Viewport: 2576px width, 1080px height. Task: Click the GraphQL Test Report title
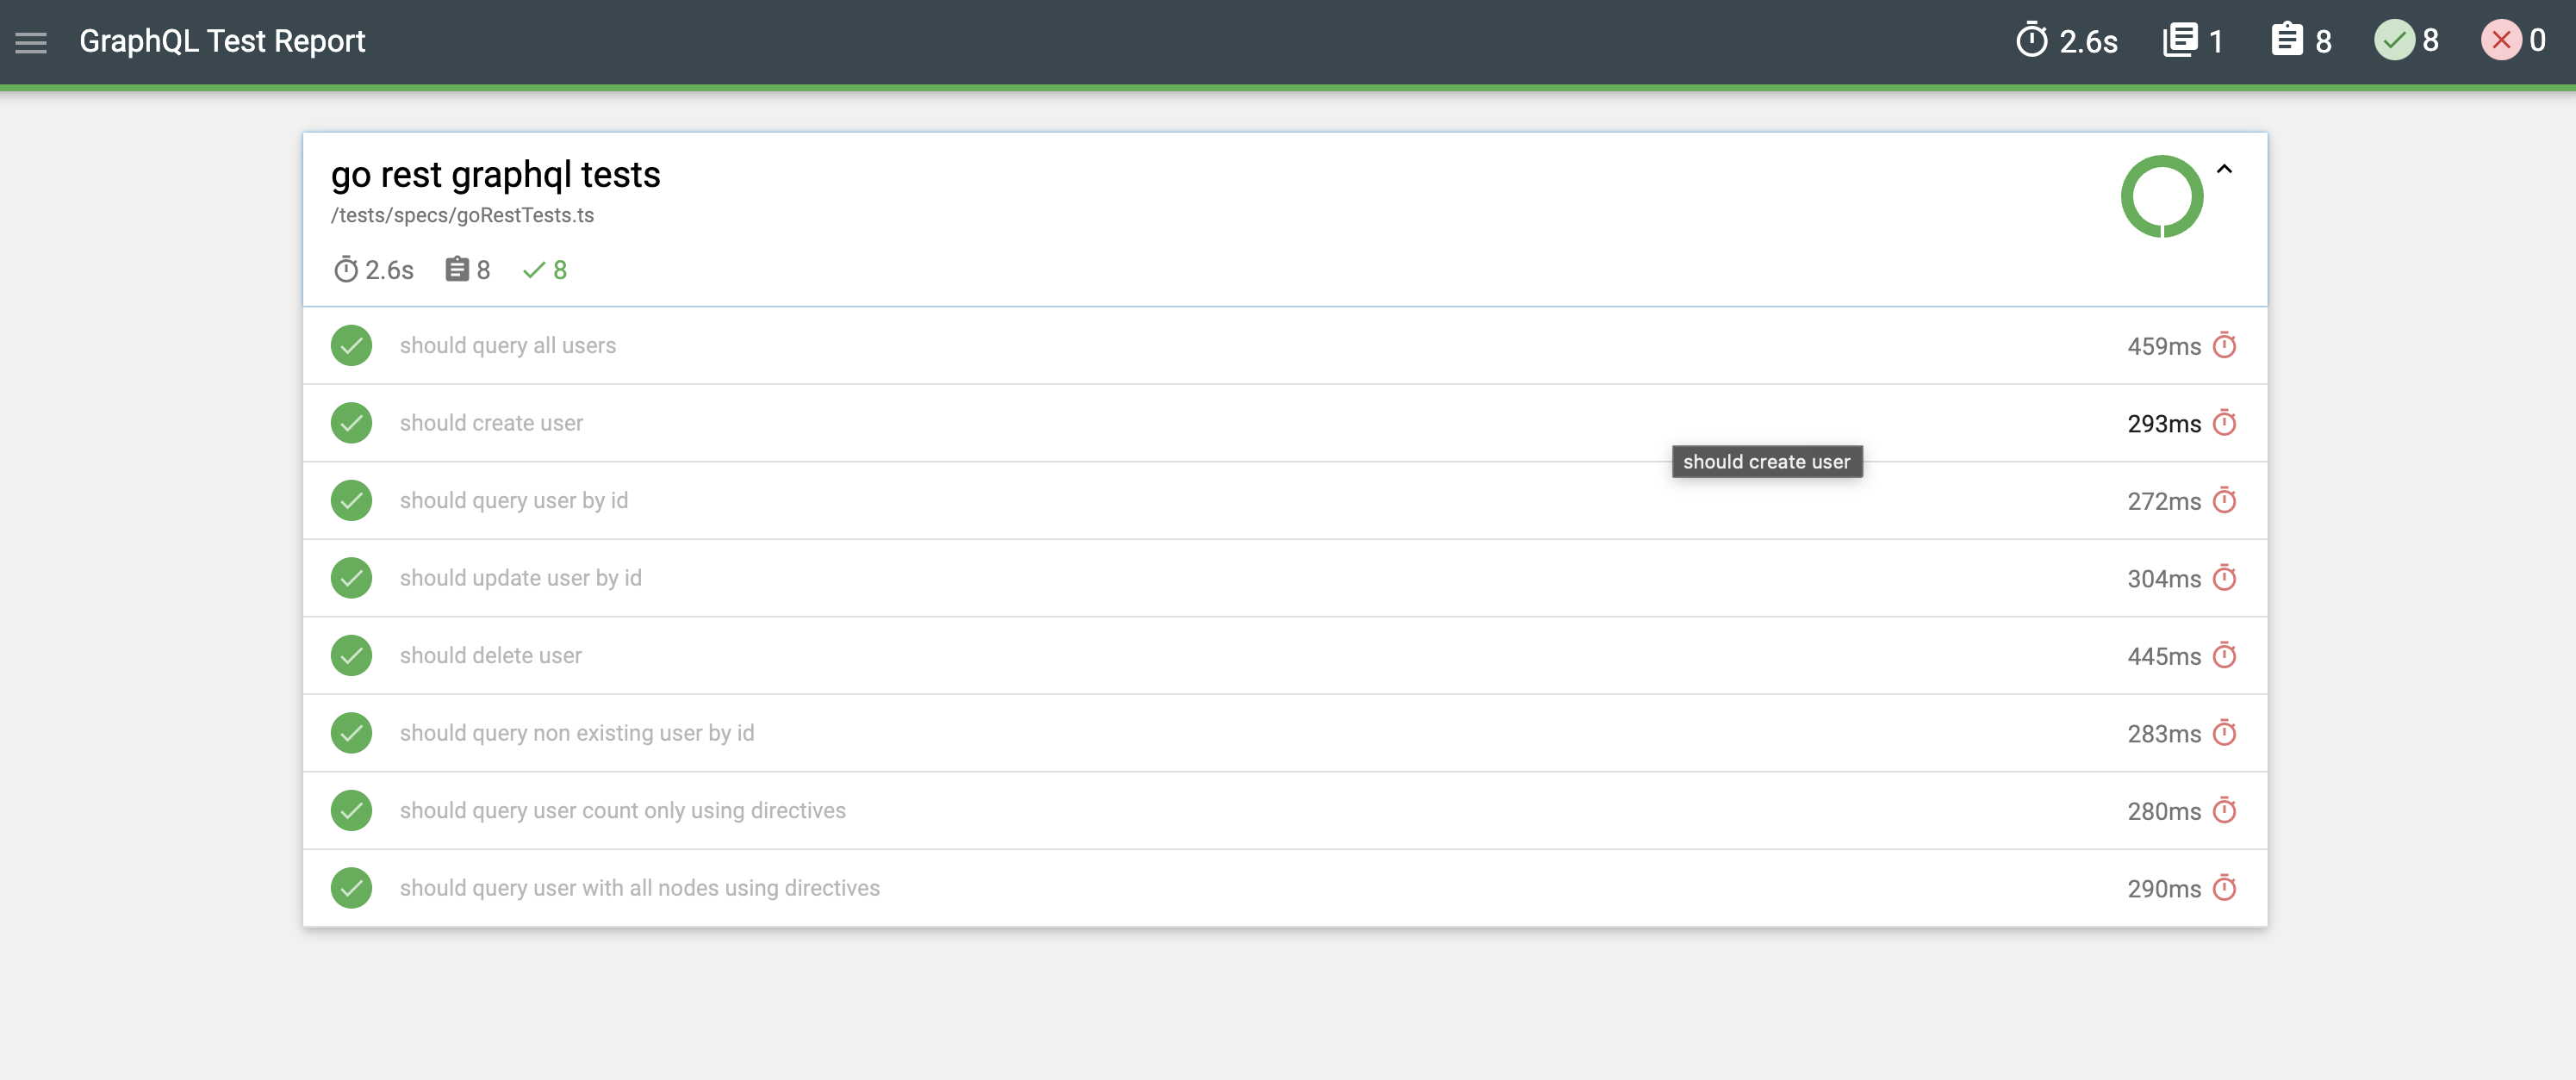tap(222, 41)
